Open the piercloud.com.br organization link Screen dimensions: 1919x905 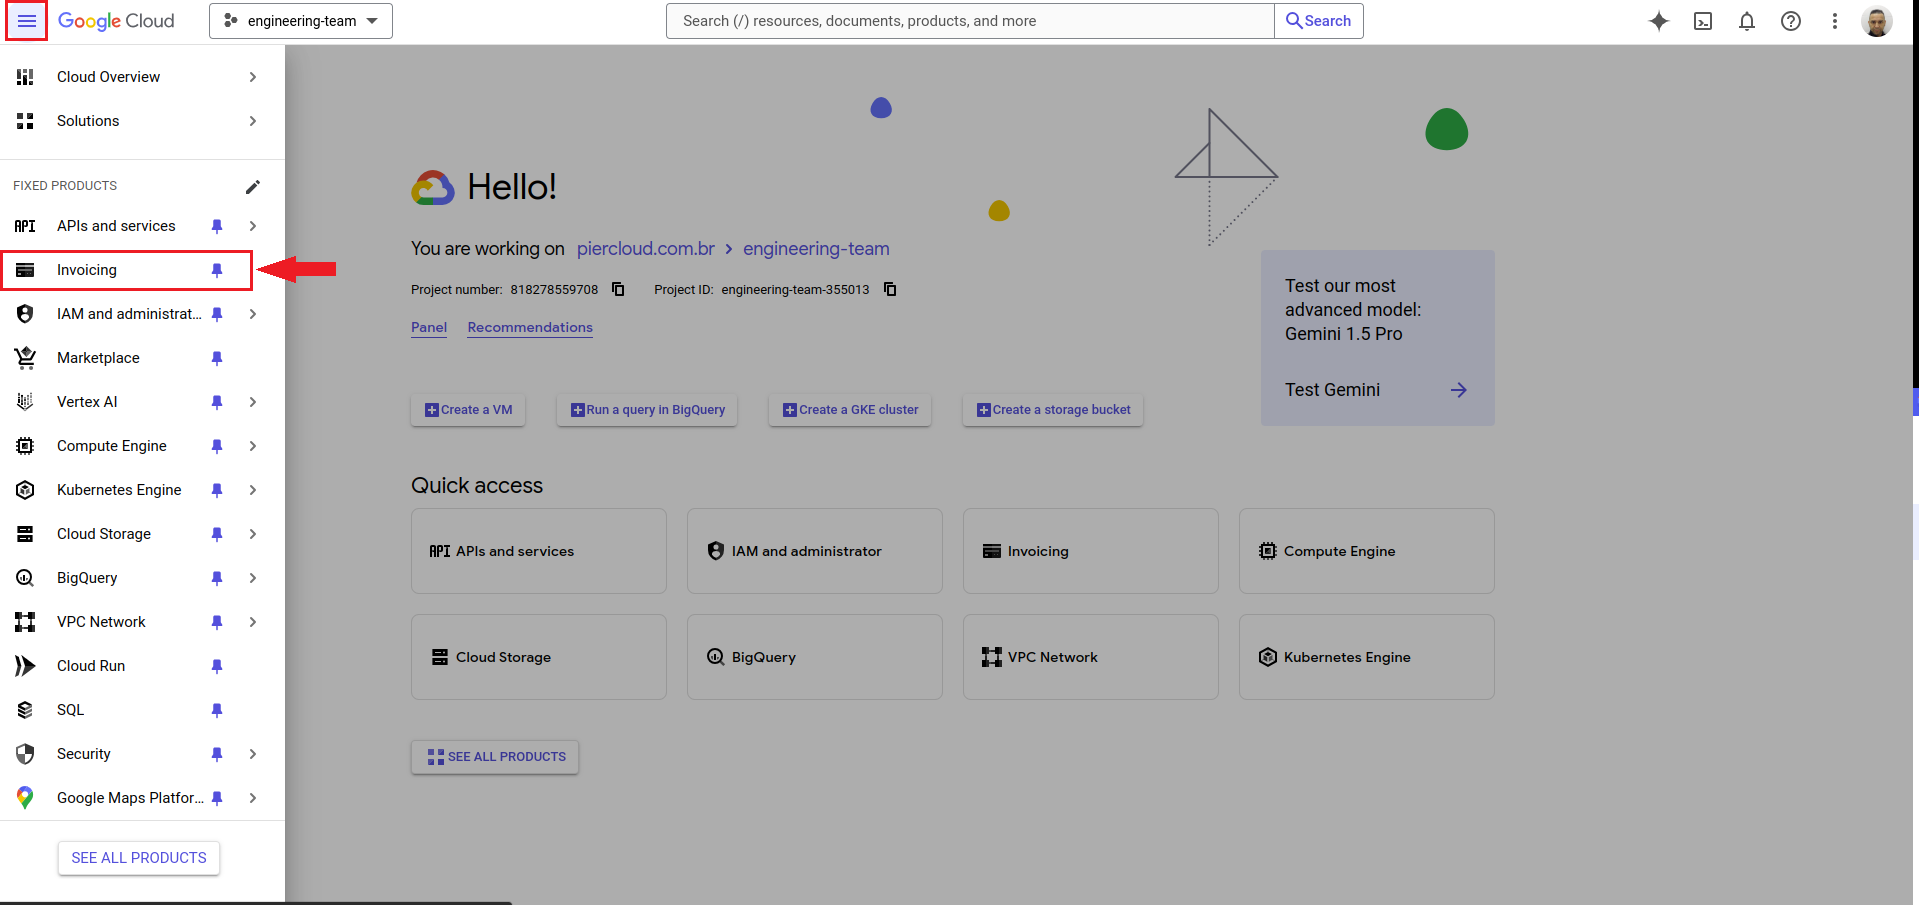pyautogui.click(x=645, y=249)
